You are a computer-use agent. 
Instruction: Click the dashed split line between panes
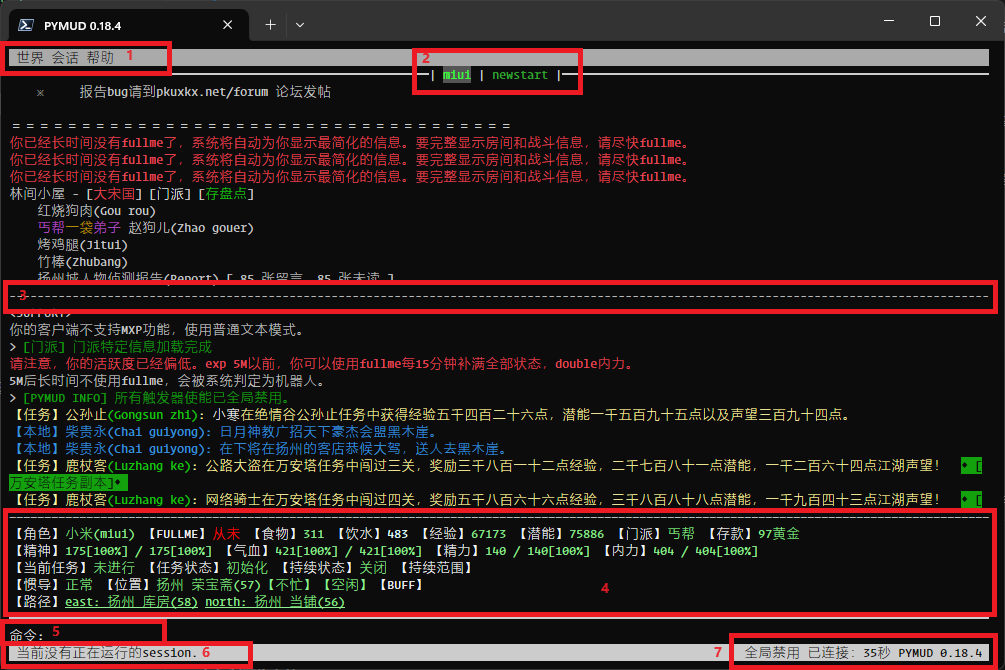[500, 297]
